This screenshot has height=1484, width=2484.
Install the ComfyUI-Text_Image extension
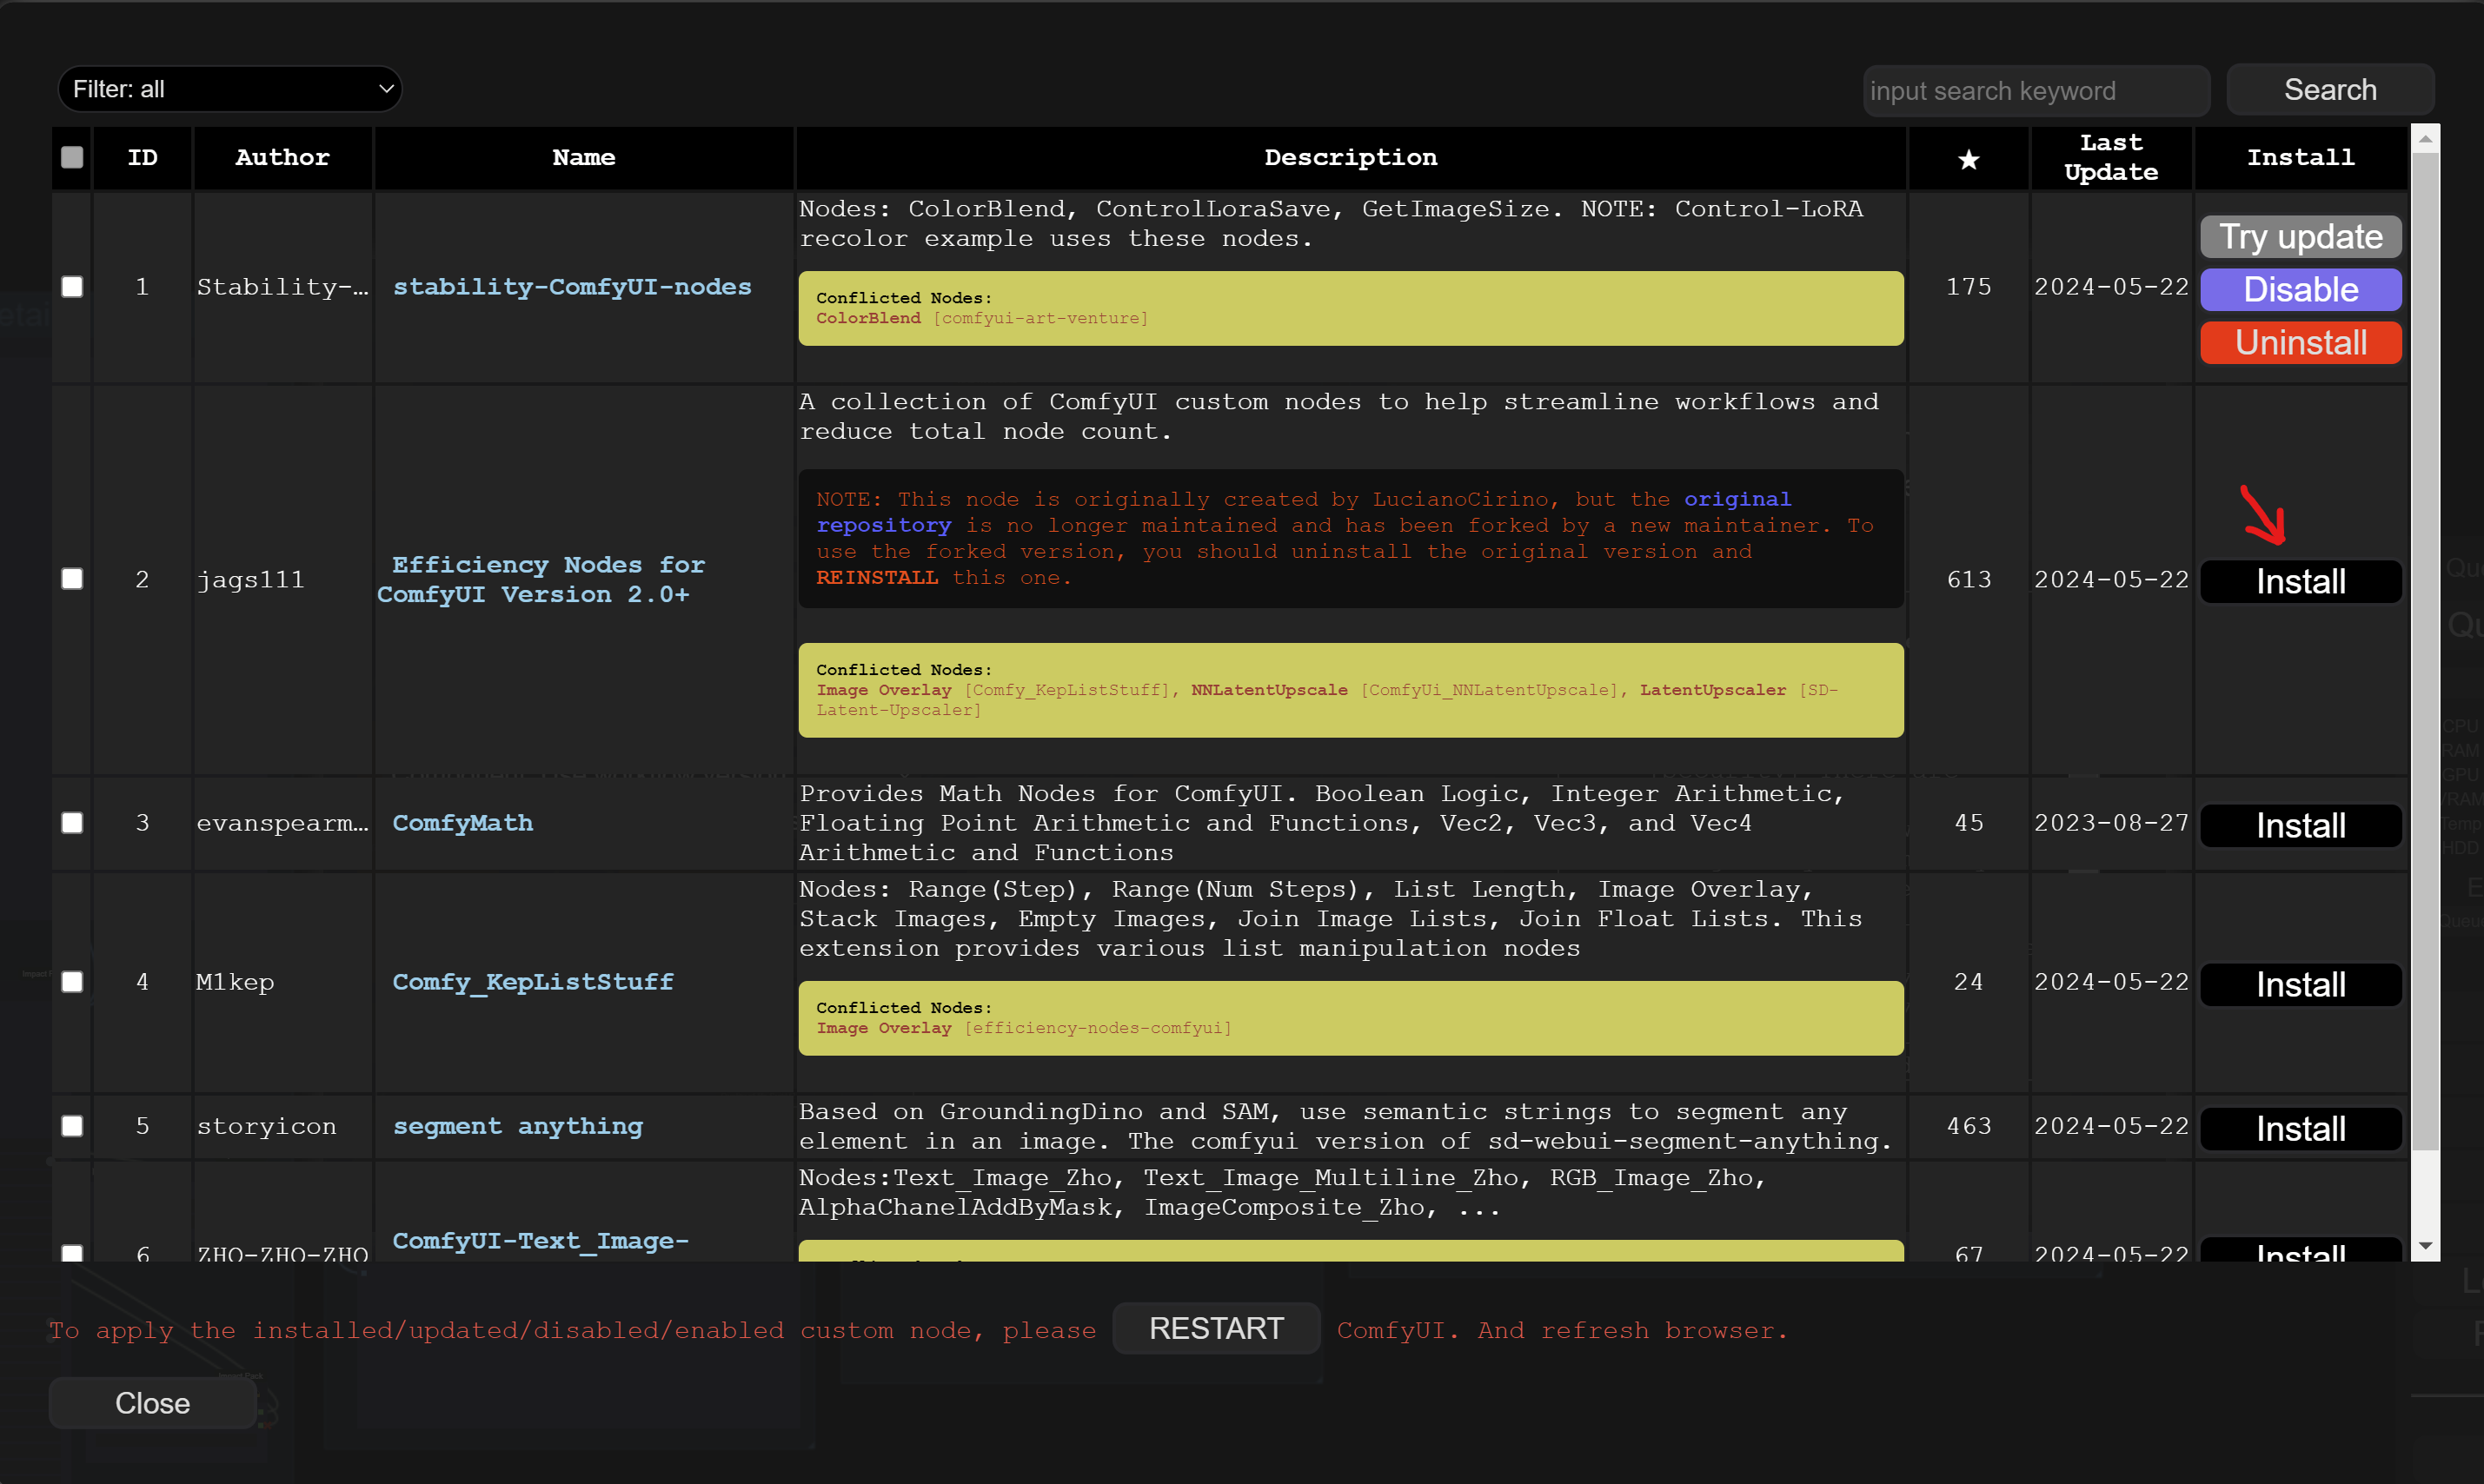coord(2301,1251)
